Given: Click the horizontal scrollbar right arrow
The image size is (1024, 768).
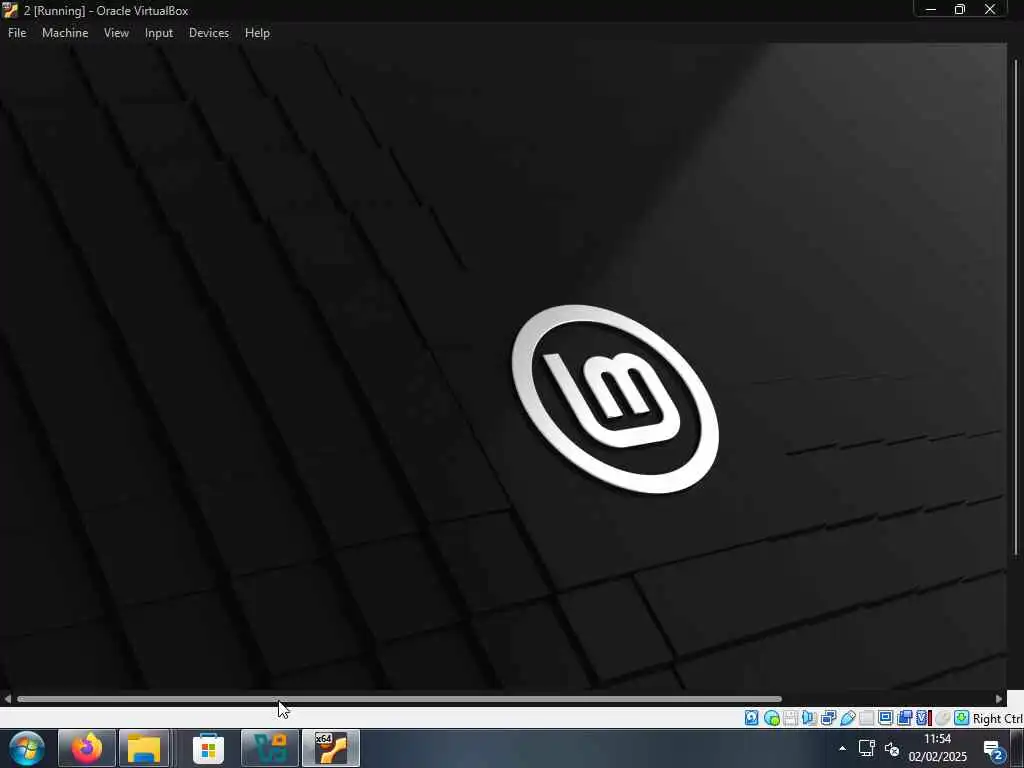Looking at the screenshot, I should (999, 699).
